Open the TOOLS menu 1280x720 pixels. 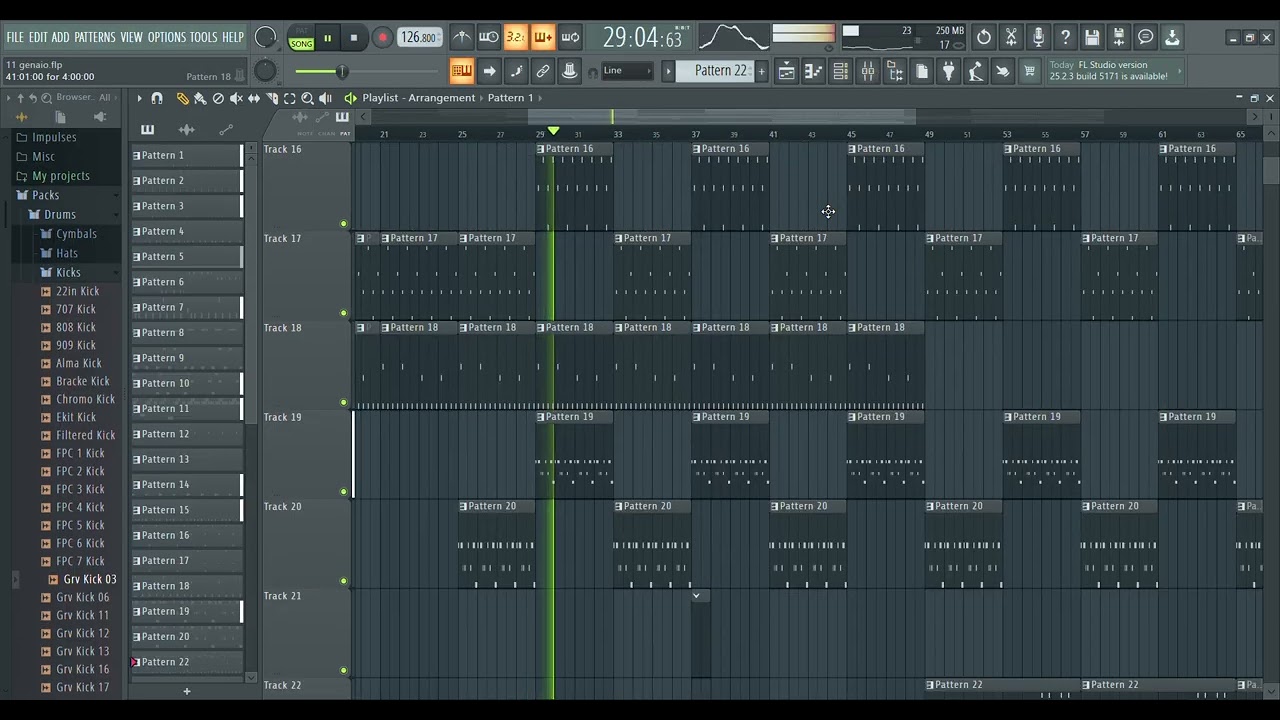point(203,38)
